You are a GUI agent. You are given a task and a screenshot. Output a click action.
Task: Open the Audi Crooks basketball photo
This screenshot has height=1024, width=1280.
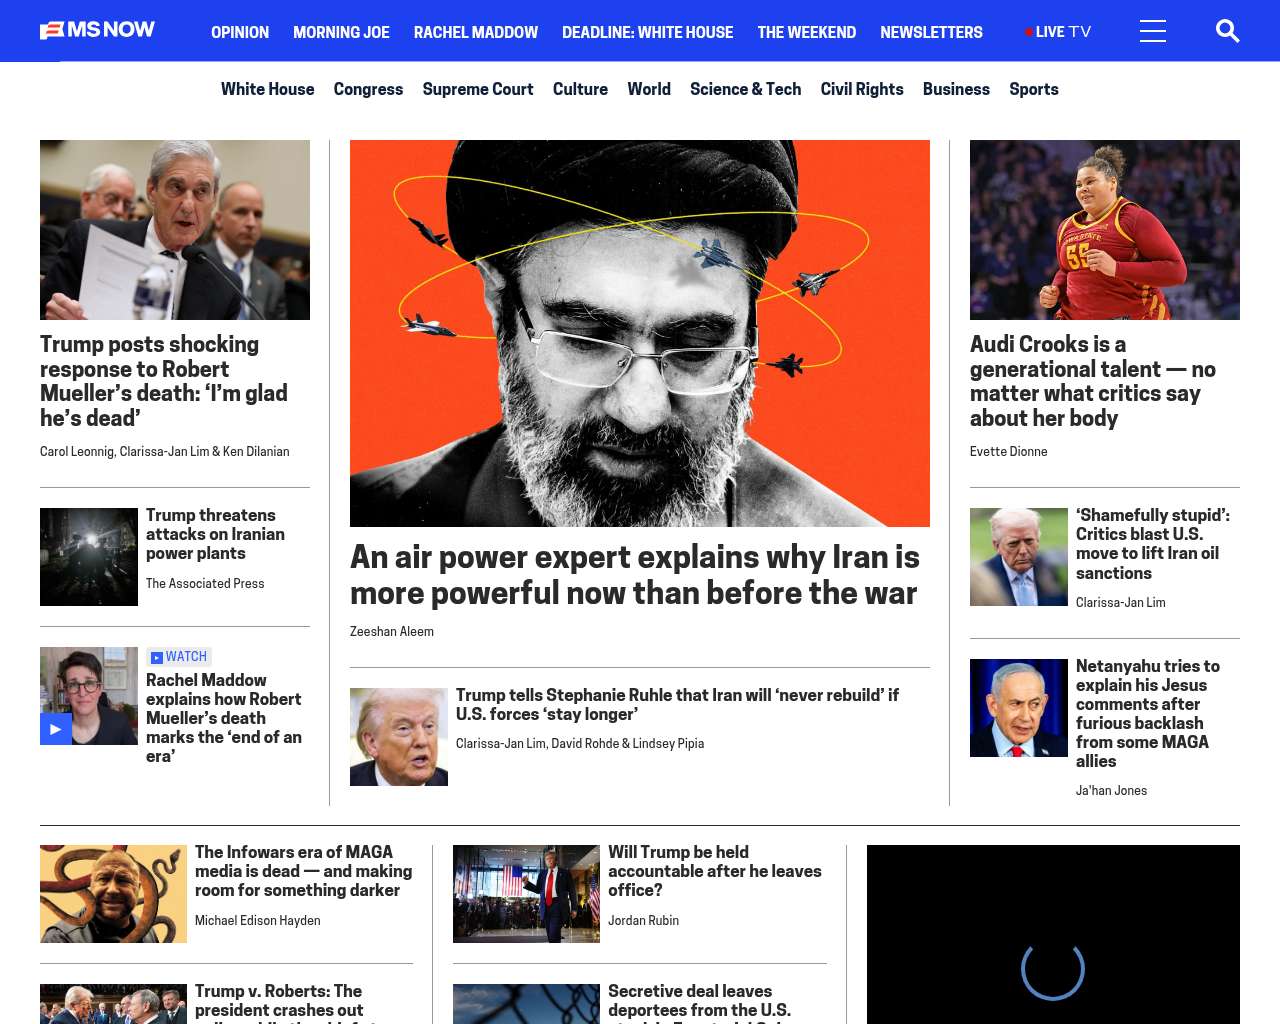click(x=1105, y=230)
